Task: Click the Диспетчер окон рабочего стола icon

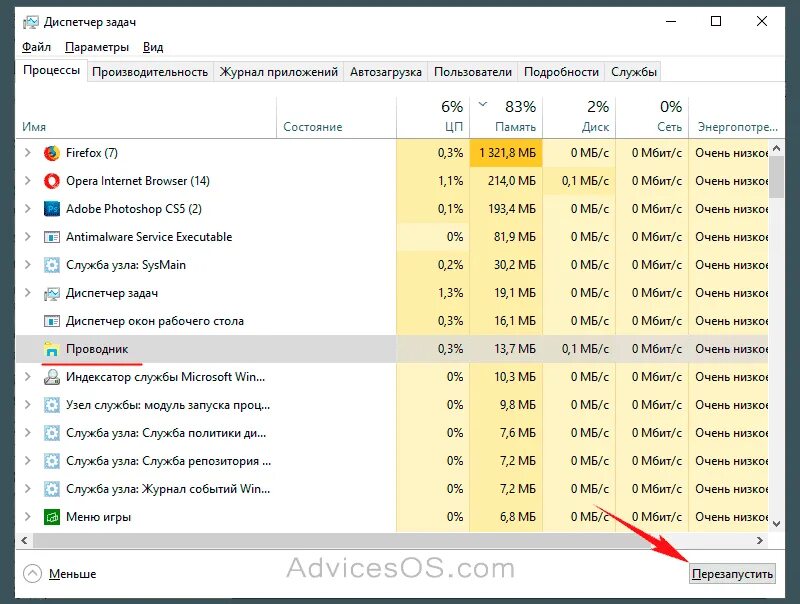Action: [x=52, y=321]
